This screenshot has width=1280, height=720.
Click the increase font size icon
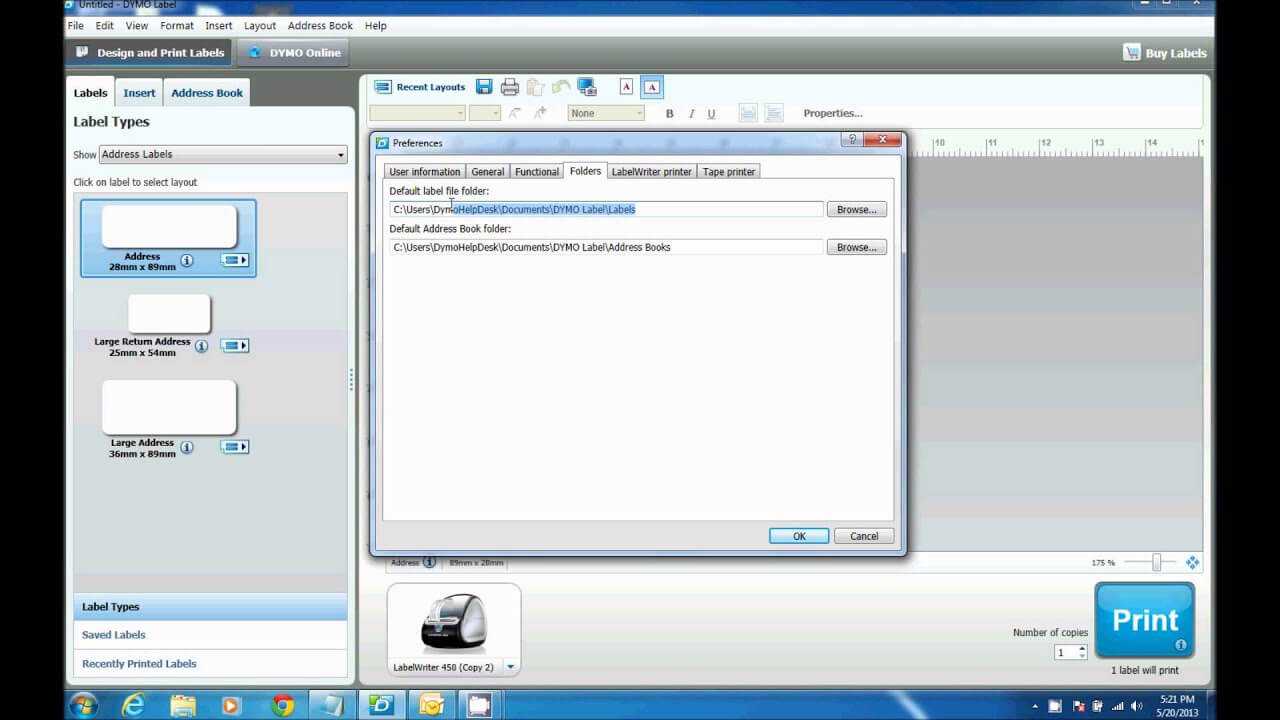pyautogui.click(x=541, y=113)
